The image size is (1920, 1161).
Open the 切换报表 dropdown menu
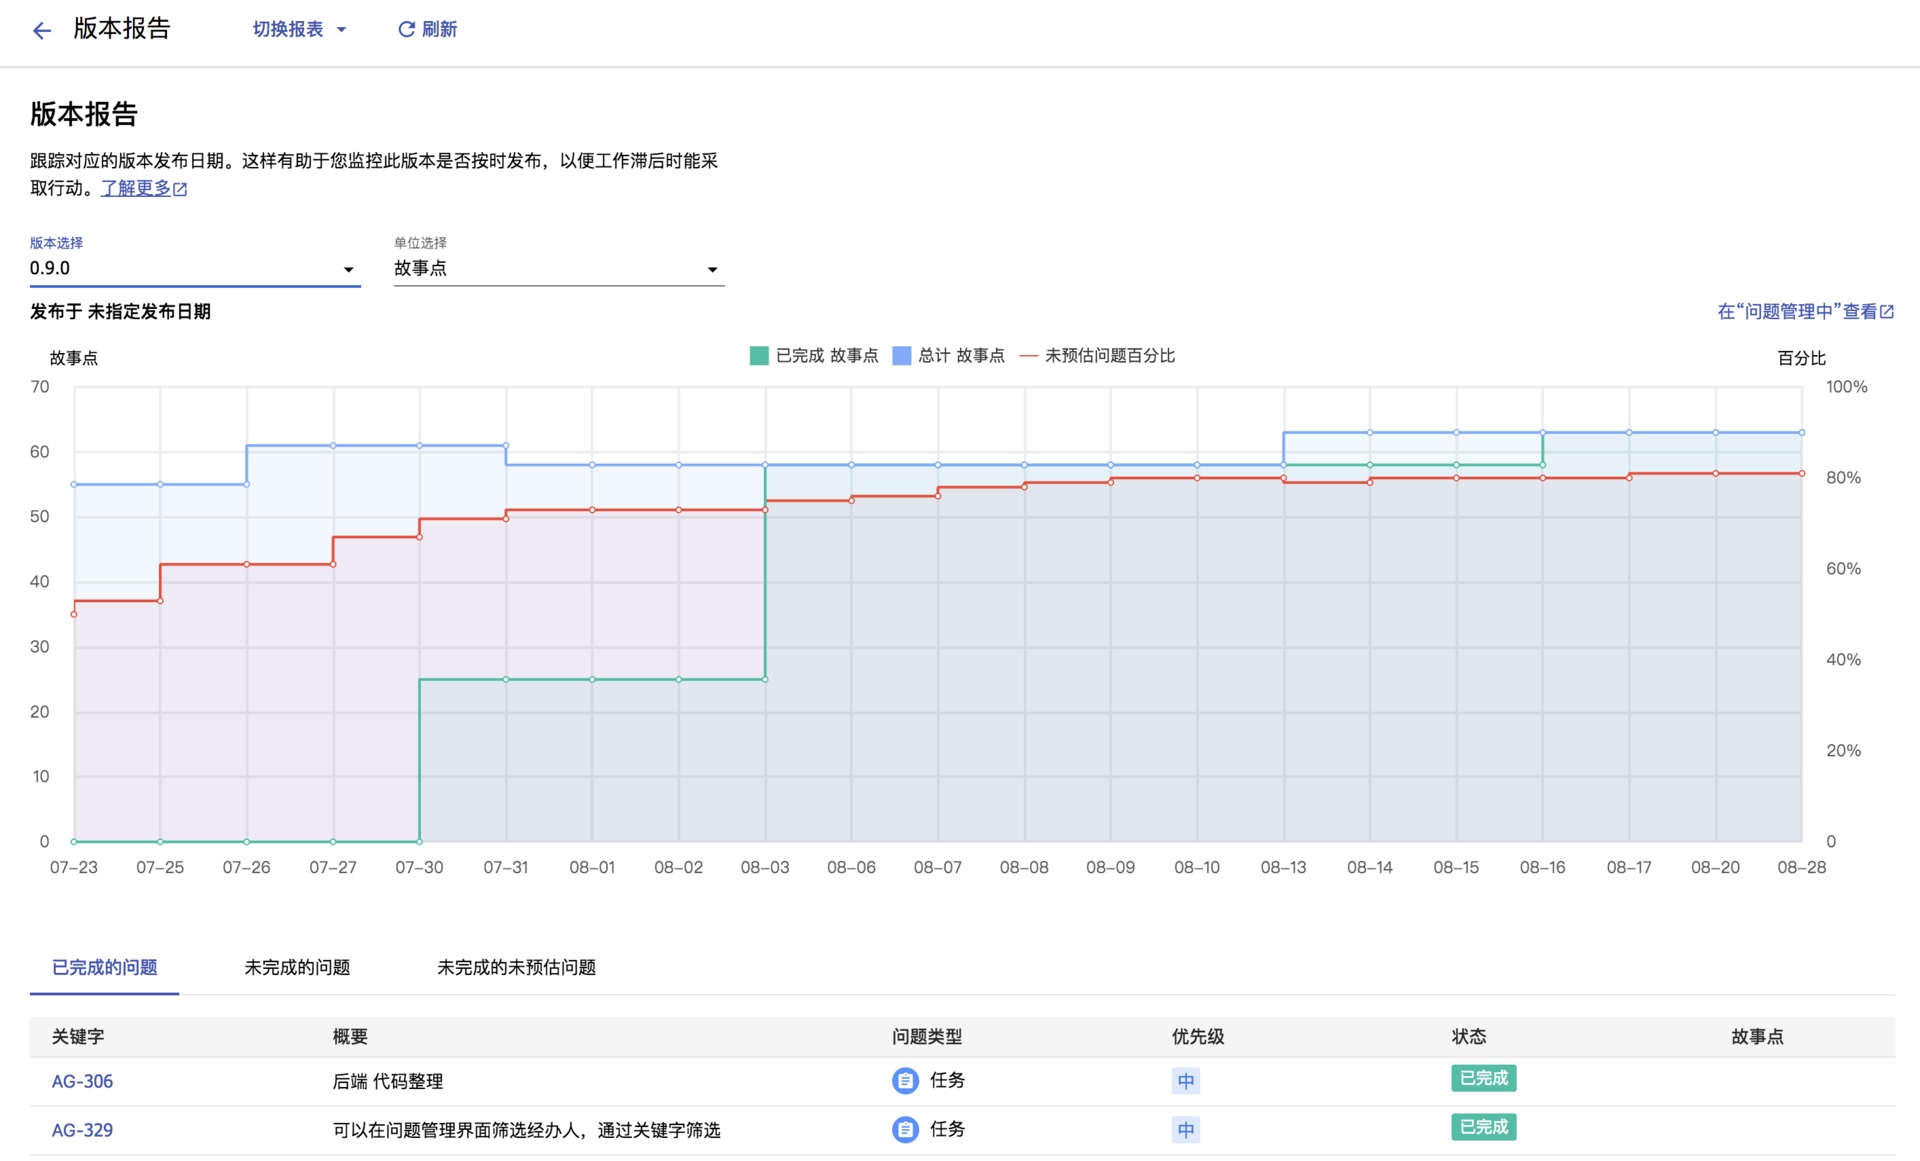pyautogui.click(x=299, y=29)
